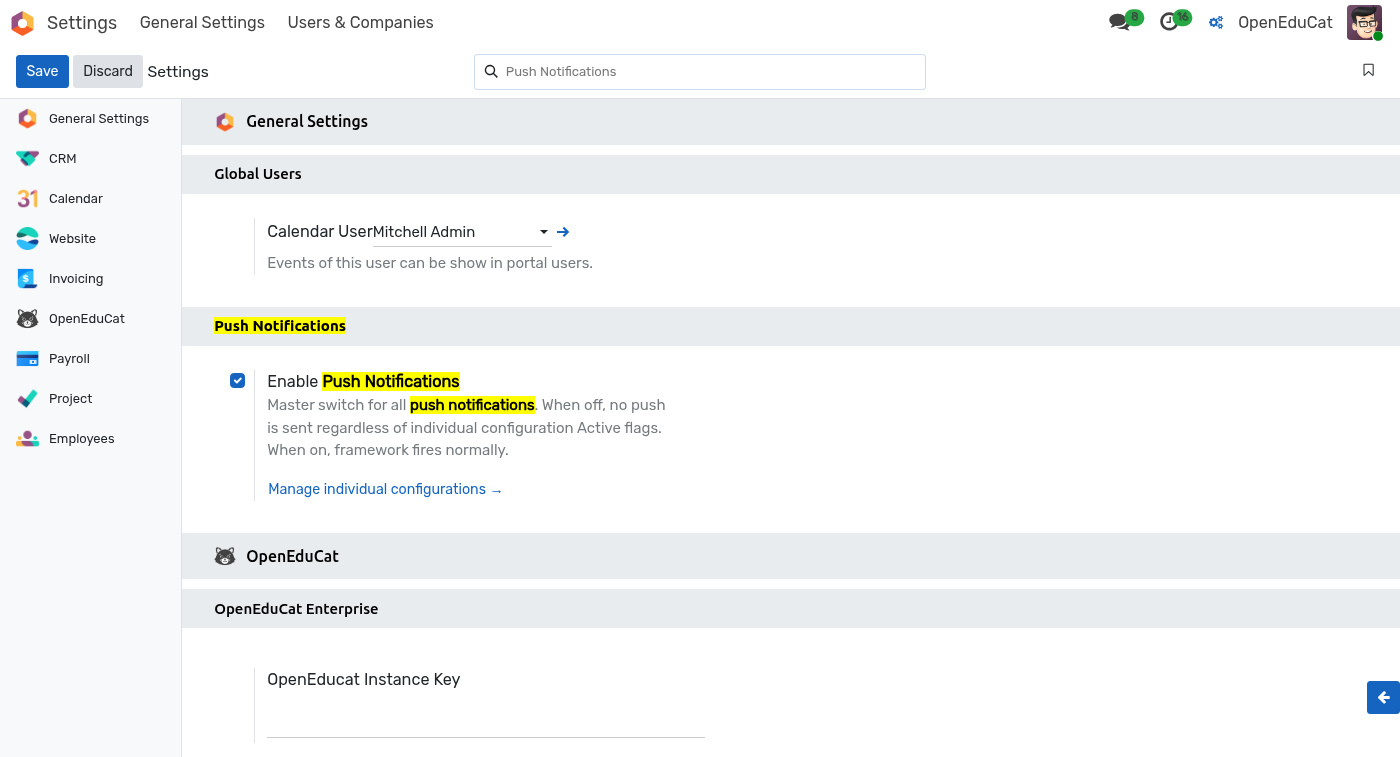
Task: Click the bookmark icon at top right
Action: (x=1369, y=70)
